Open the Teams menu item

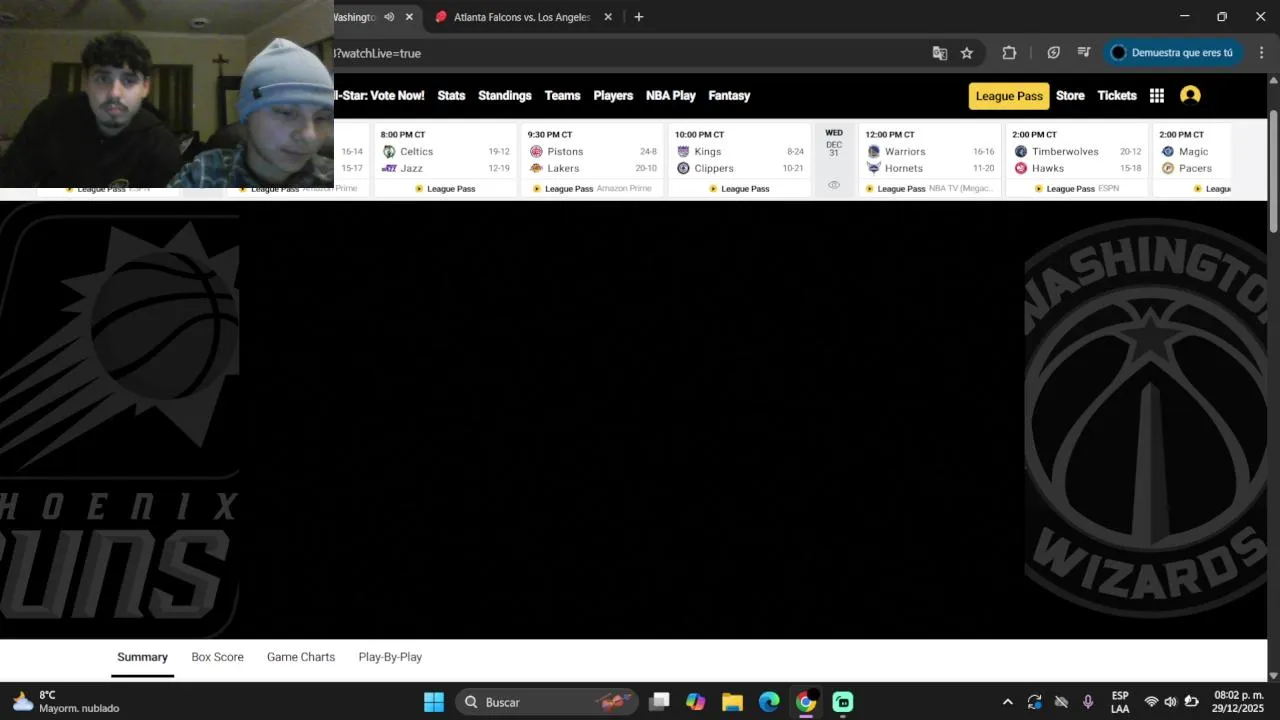(x=562, y=96)
